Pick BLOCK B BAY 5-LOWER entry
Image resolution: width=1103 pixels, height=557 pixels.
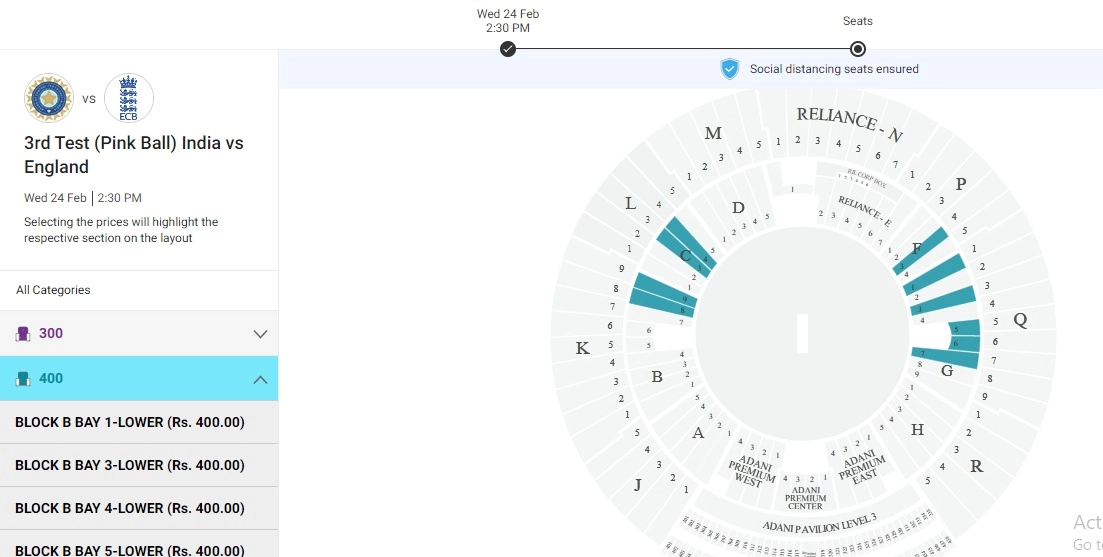(130, 549)
